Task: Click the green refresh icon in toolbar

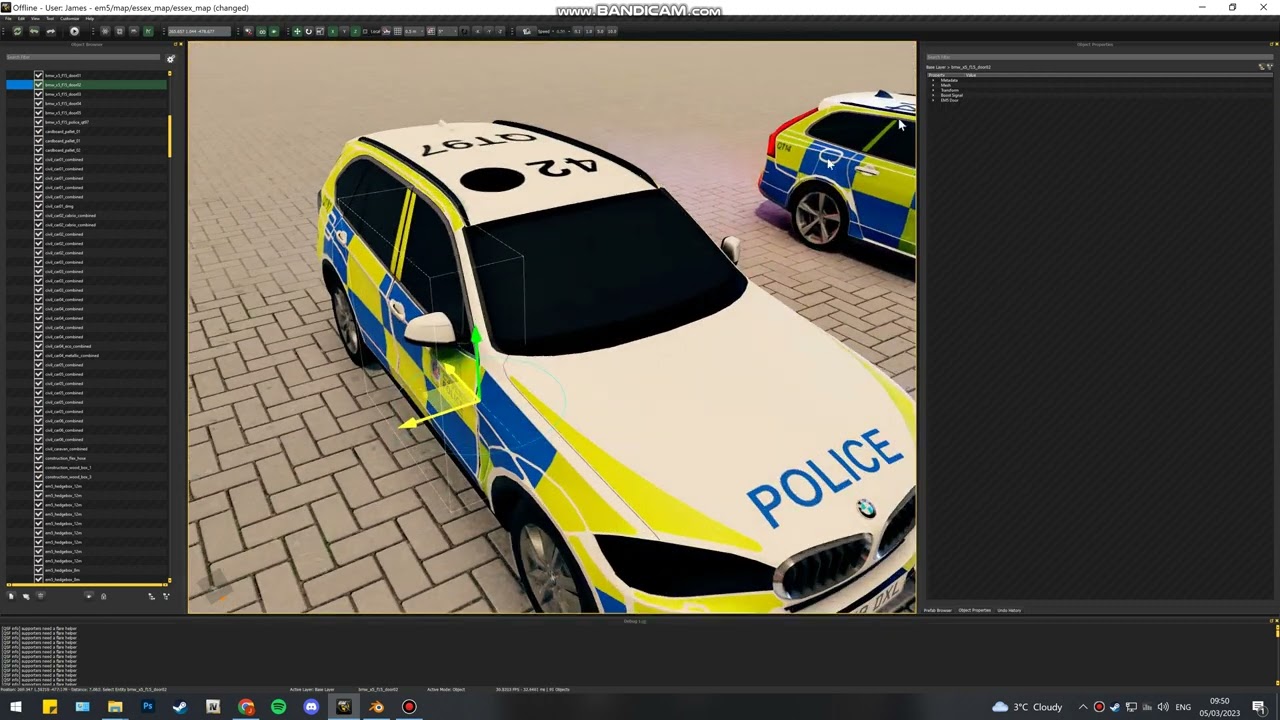Action: 17,31
